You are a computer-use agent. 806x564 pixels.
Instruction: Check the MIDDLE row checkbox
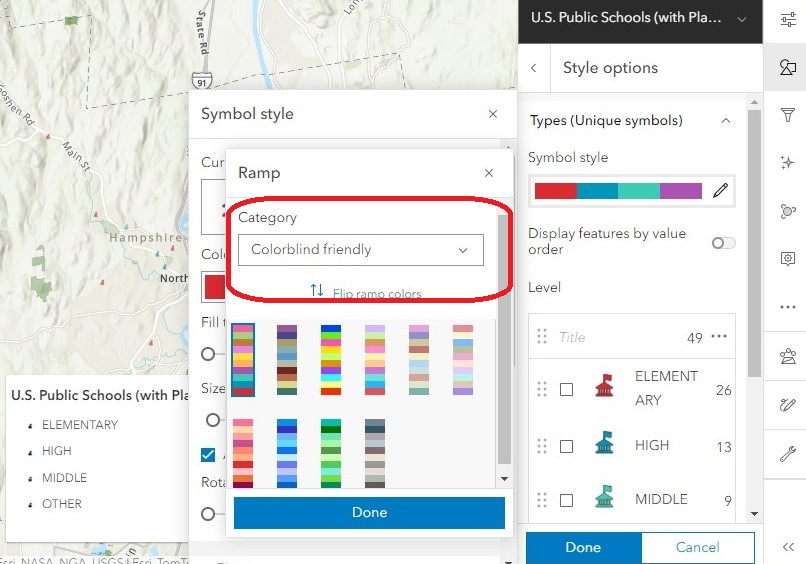[566, 500]
